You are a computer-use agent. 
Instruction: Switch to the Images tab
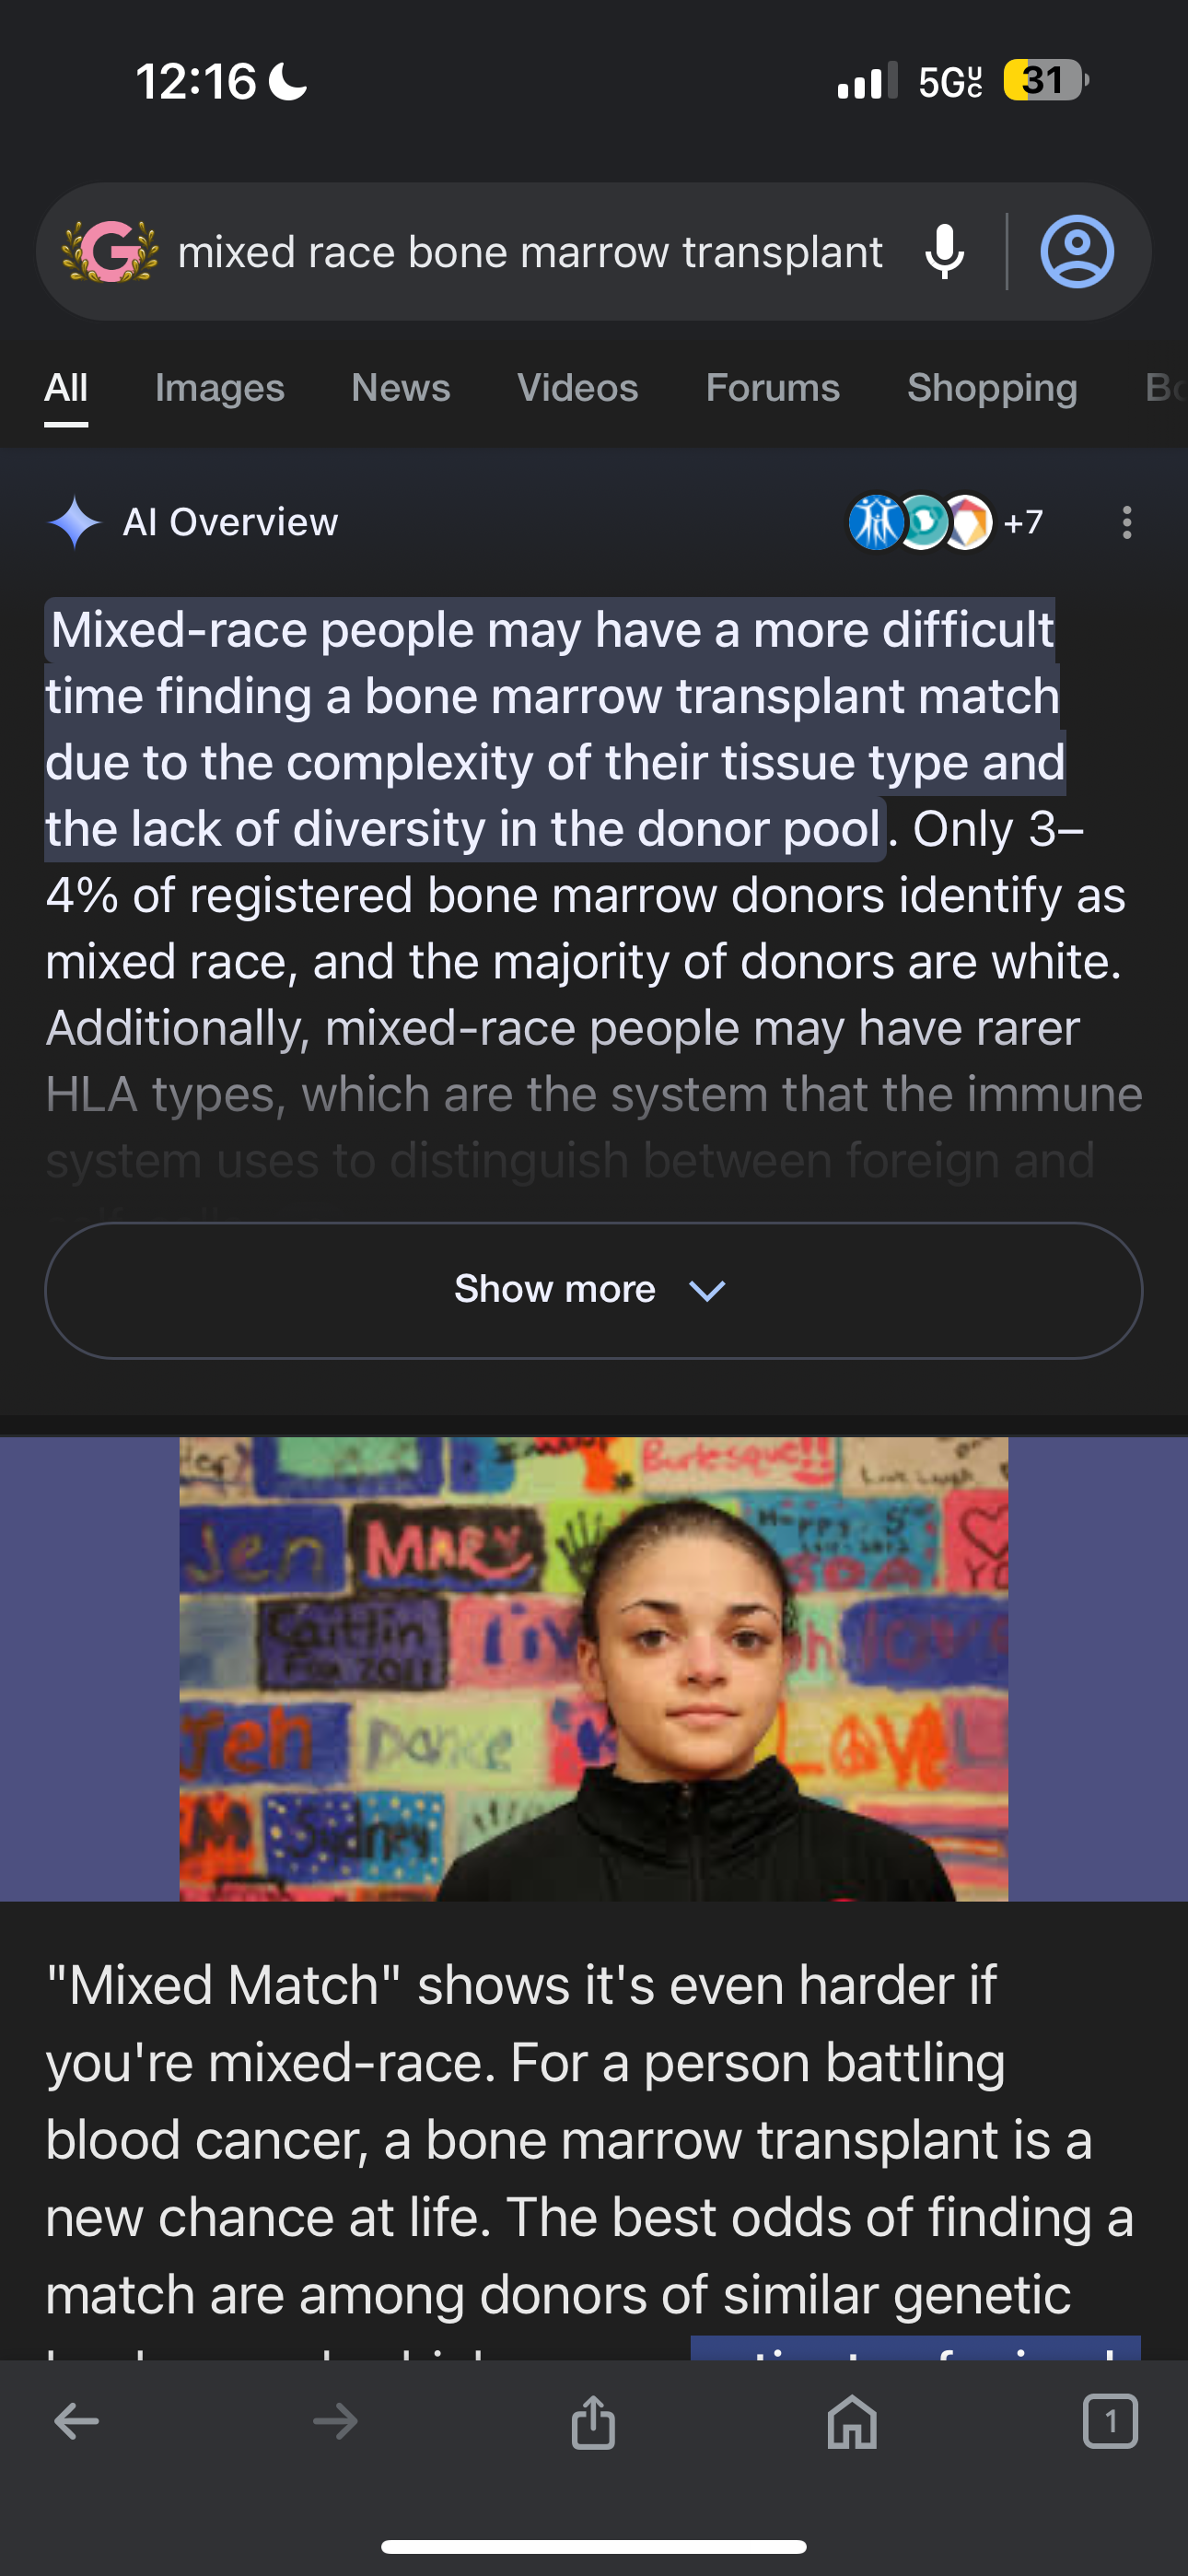220,388
